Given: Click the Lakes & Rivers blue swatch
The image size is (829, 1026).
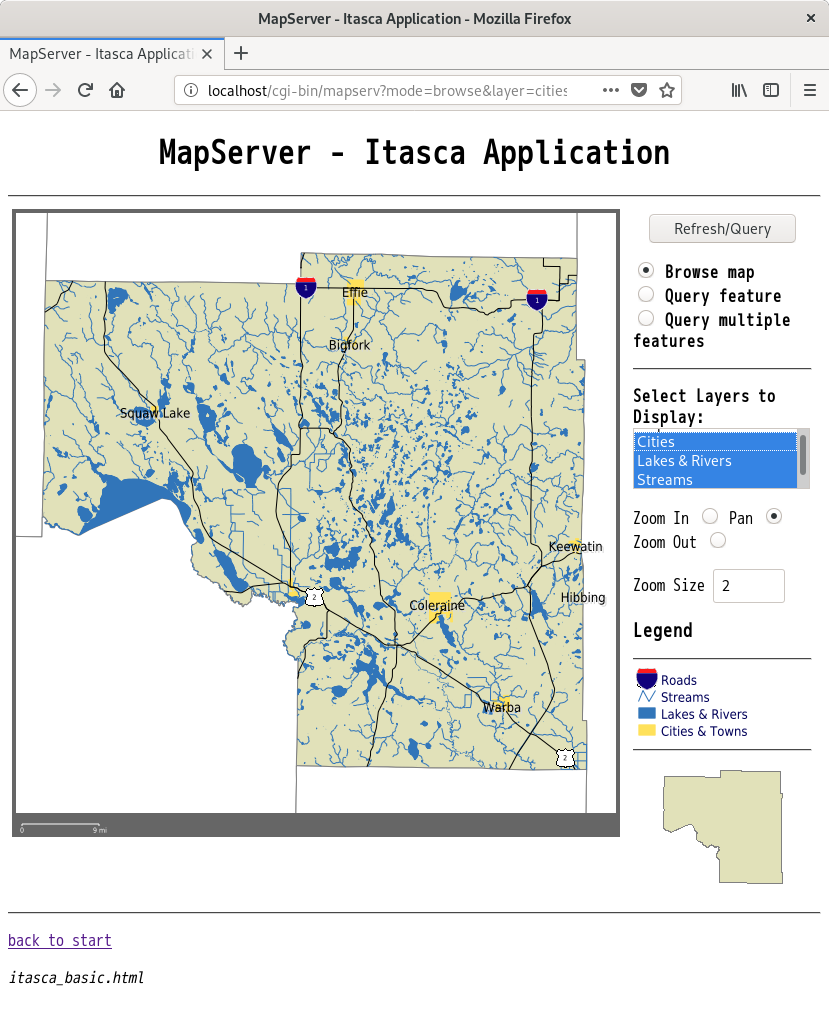Looking at the screenshot, I should click(x=646, y=713).
